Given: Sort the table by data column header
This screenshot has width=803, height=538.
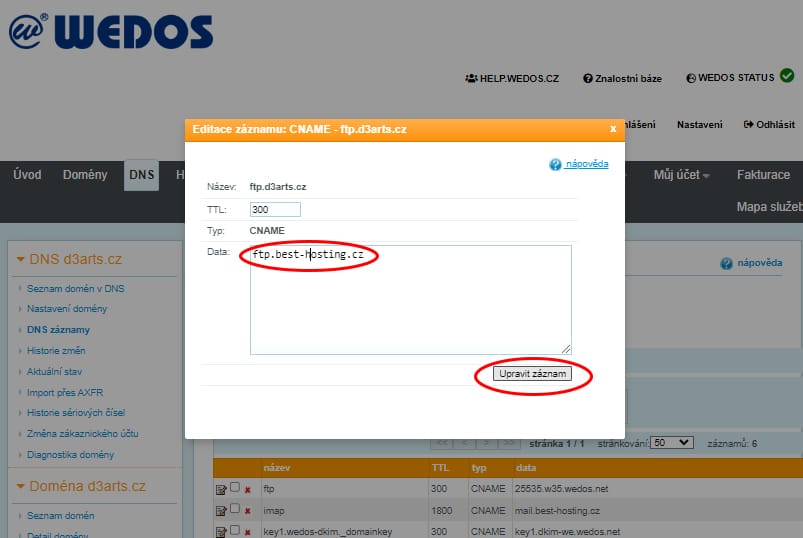Looking at the screenshot, I should [526, 468].
